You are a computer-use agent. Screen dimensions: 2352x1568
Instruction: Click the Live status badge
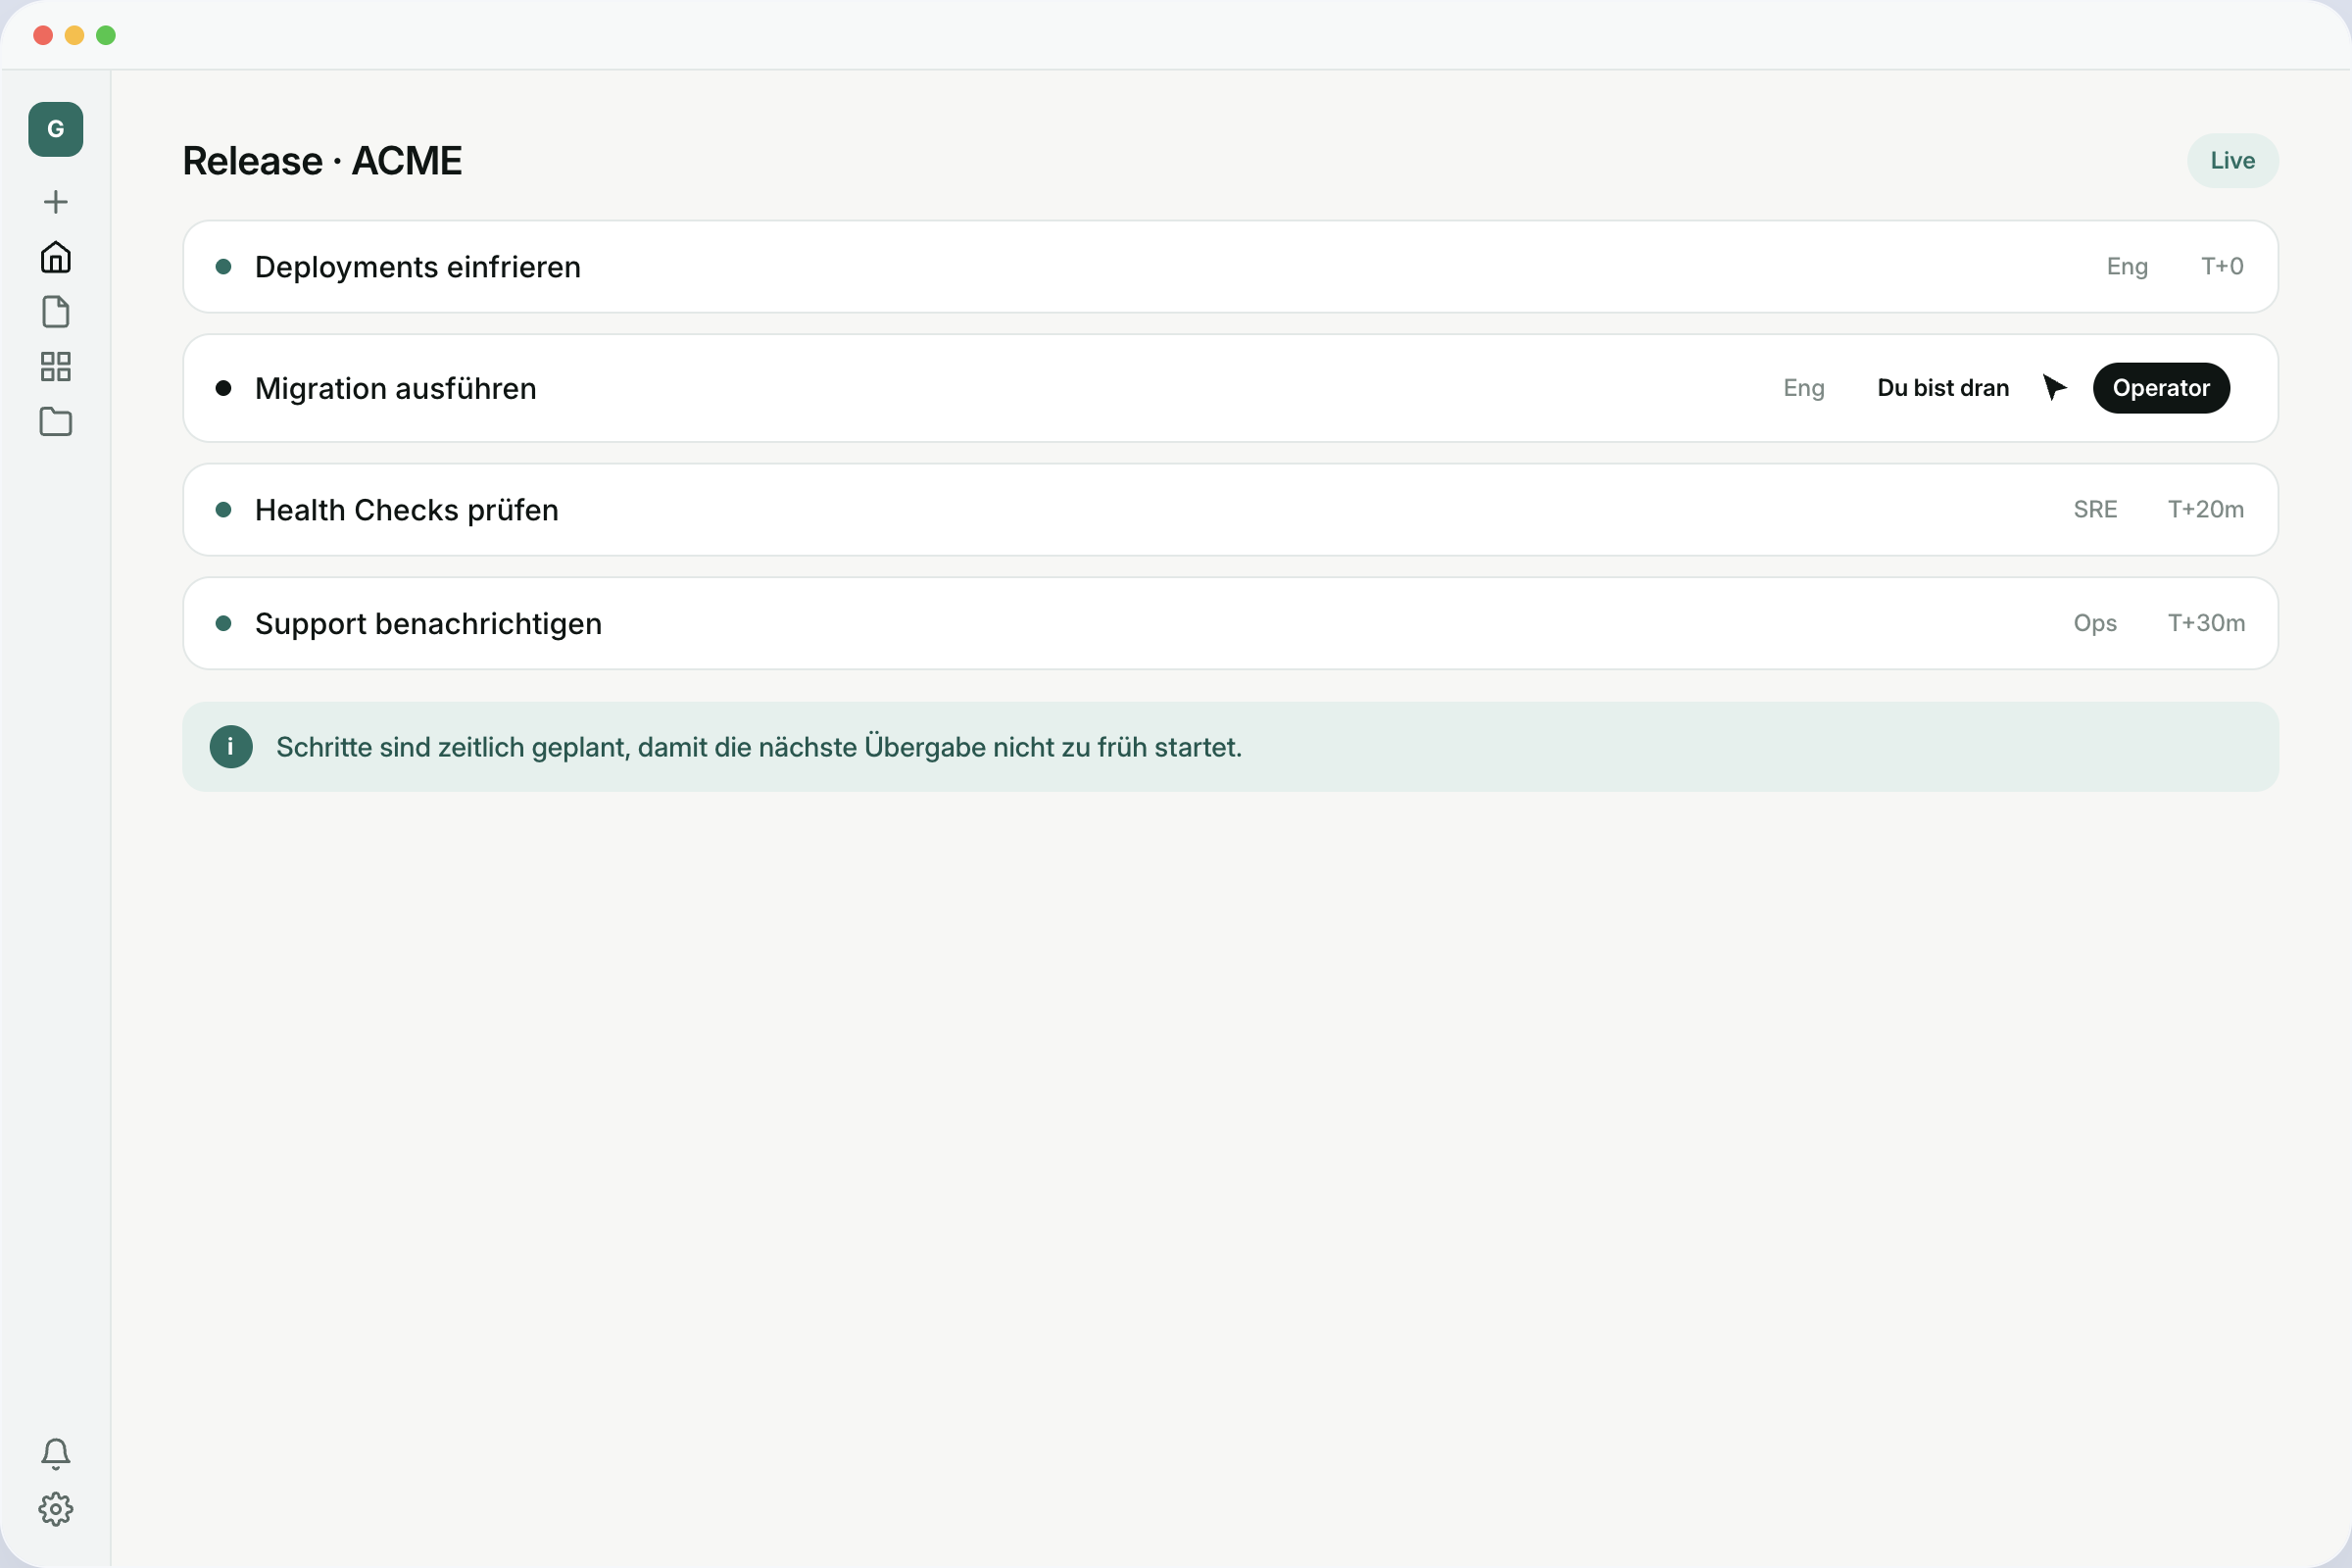(x=2232, y=161)
